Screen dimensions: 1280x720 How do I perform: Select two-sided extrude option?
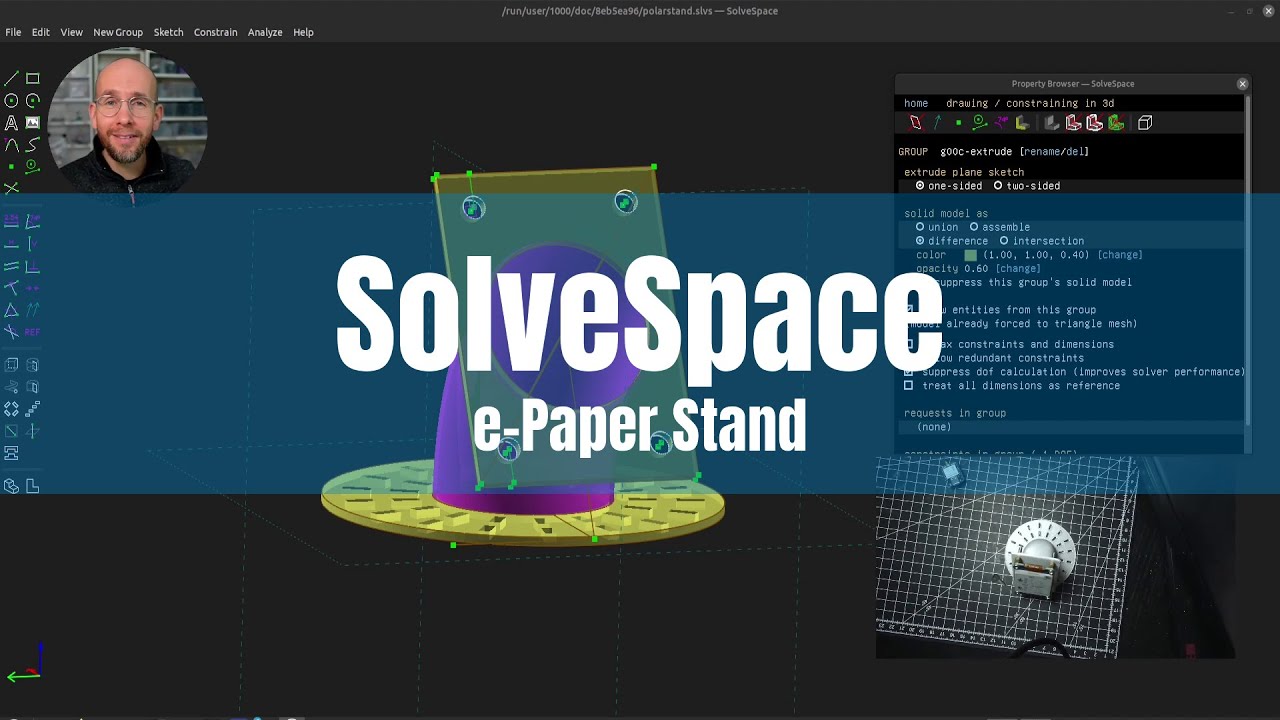click(x=1027, y=186)
